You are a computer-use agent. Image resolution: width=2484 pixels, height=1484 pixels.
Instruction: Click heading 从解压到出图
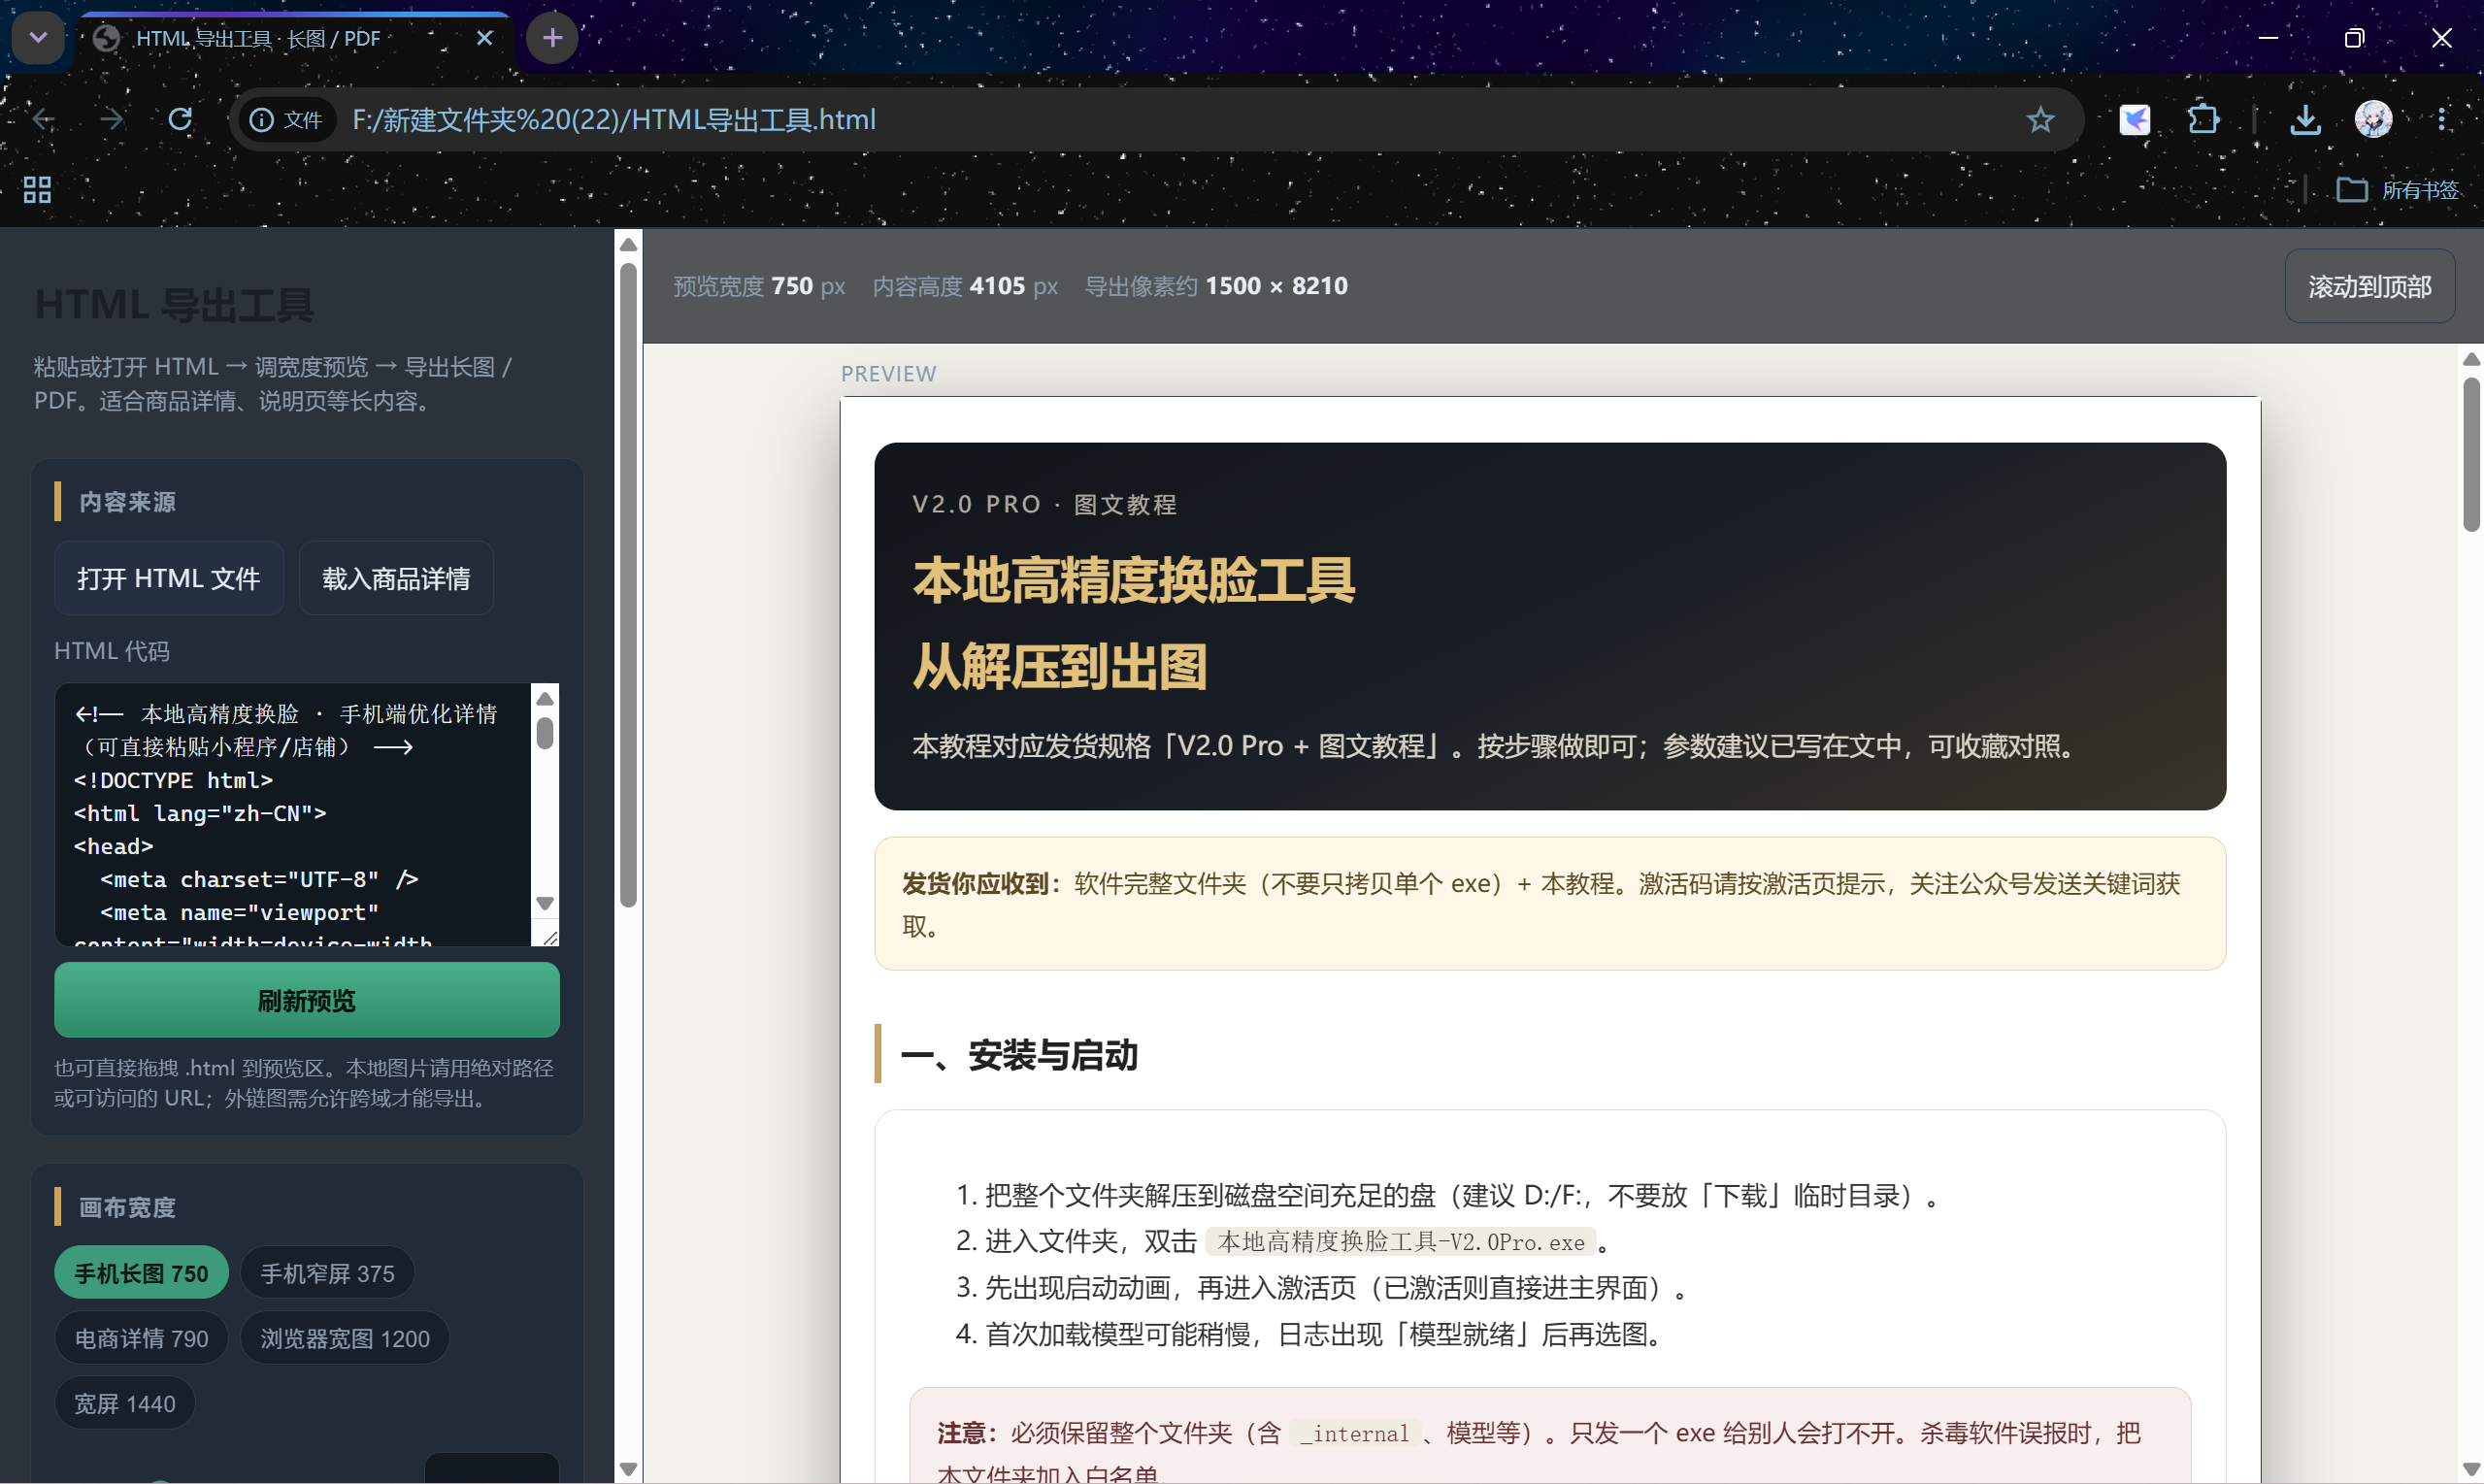1060,666
